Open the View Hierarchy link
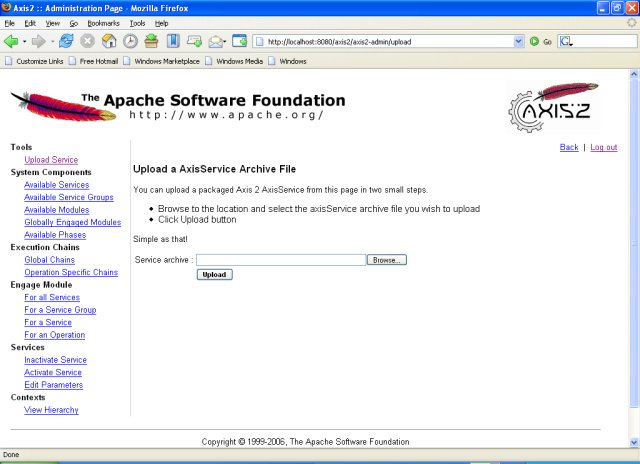 pos(51,410)
